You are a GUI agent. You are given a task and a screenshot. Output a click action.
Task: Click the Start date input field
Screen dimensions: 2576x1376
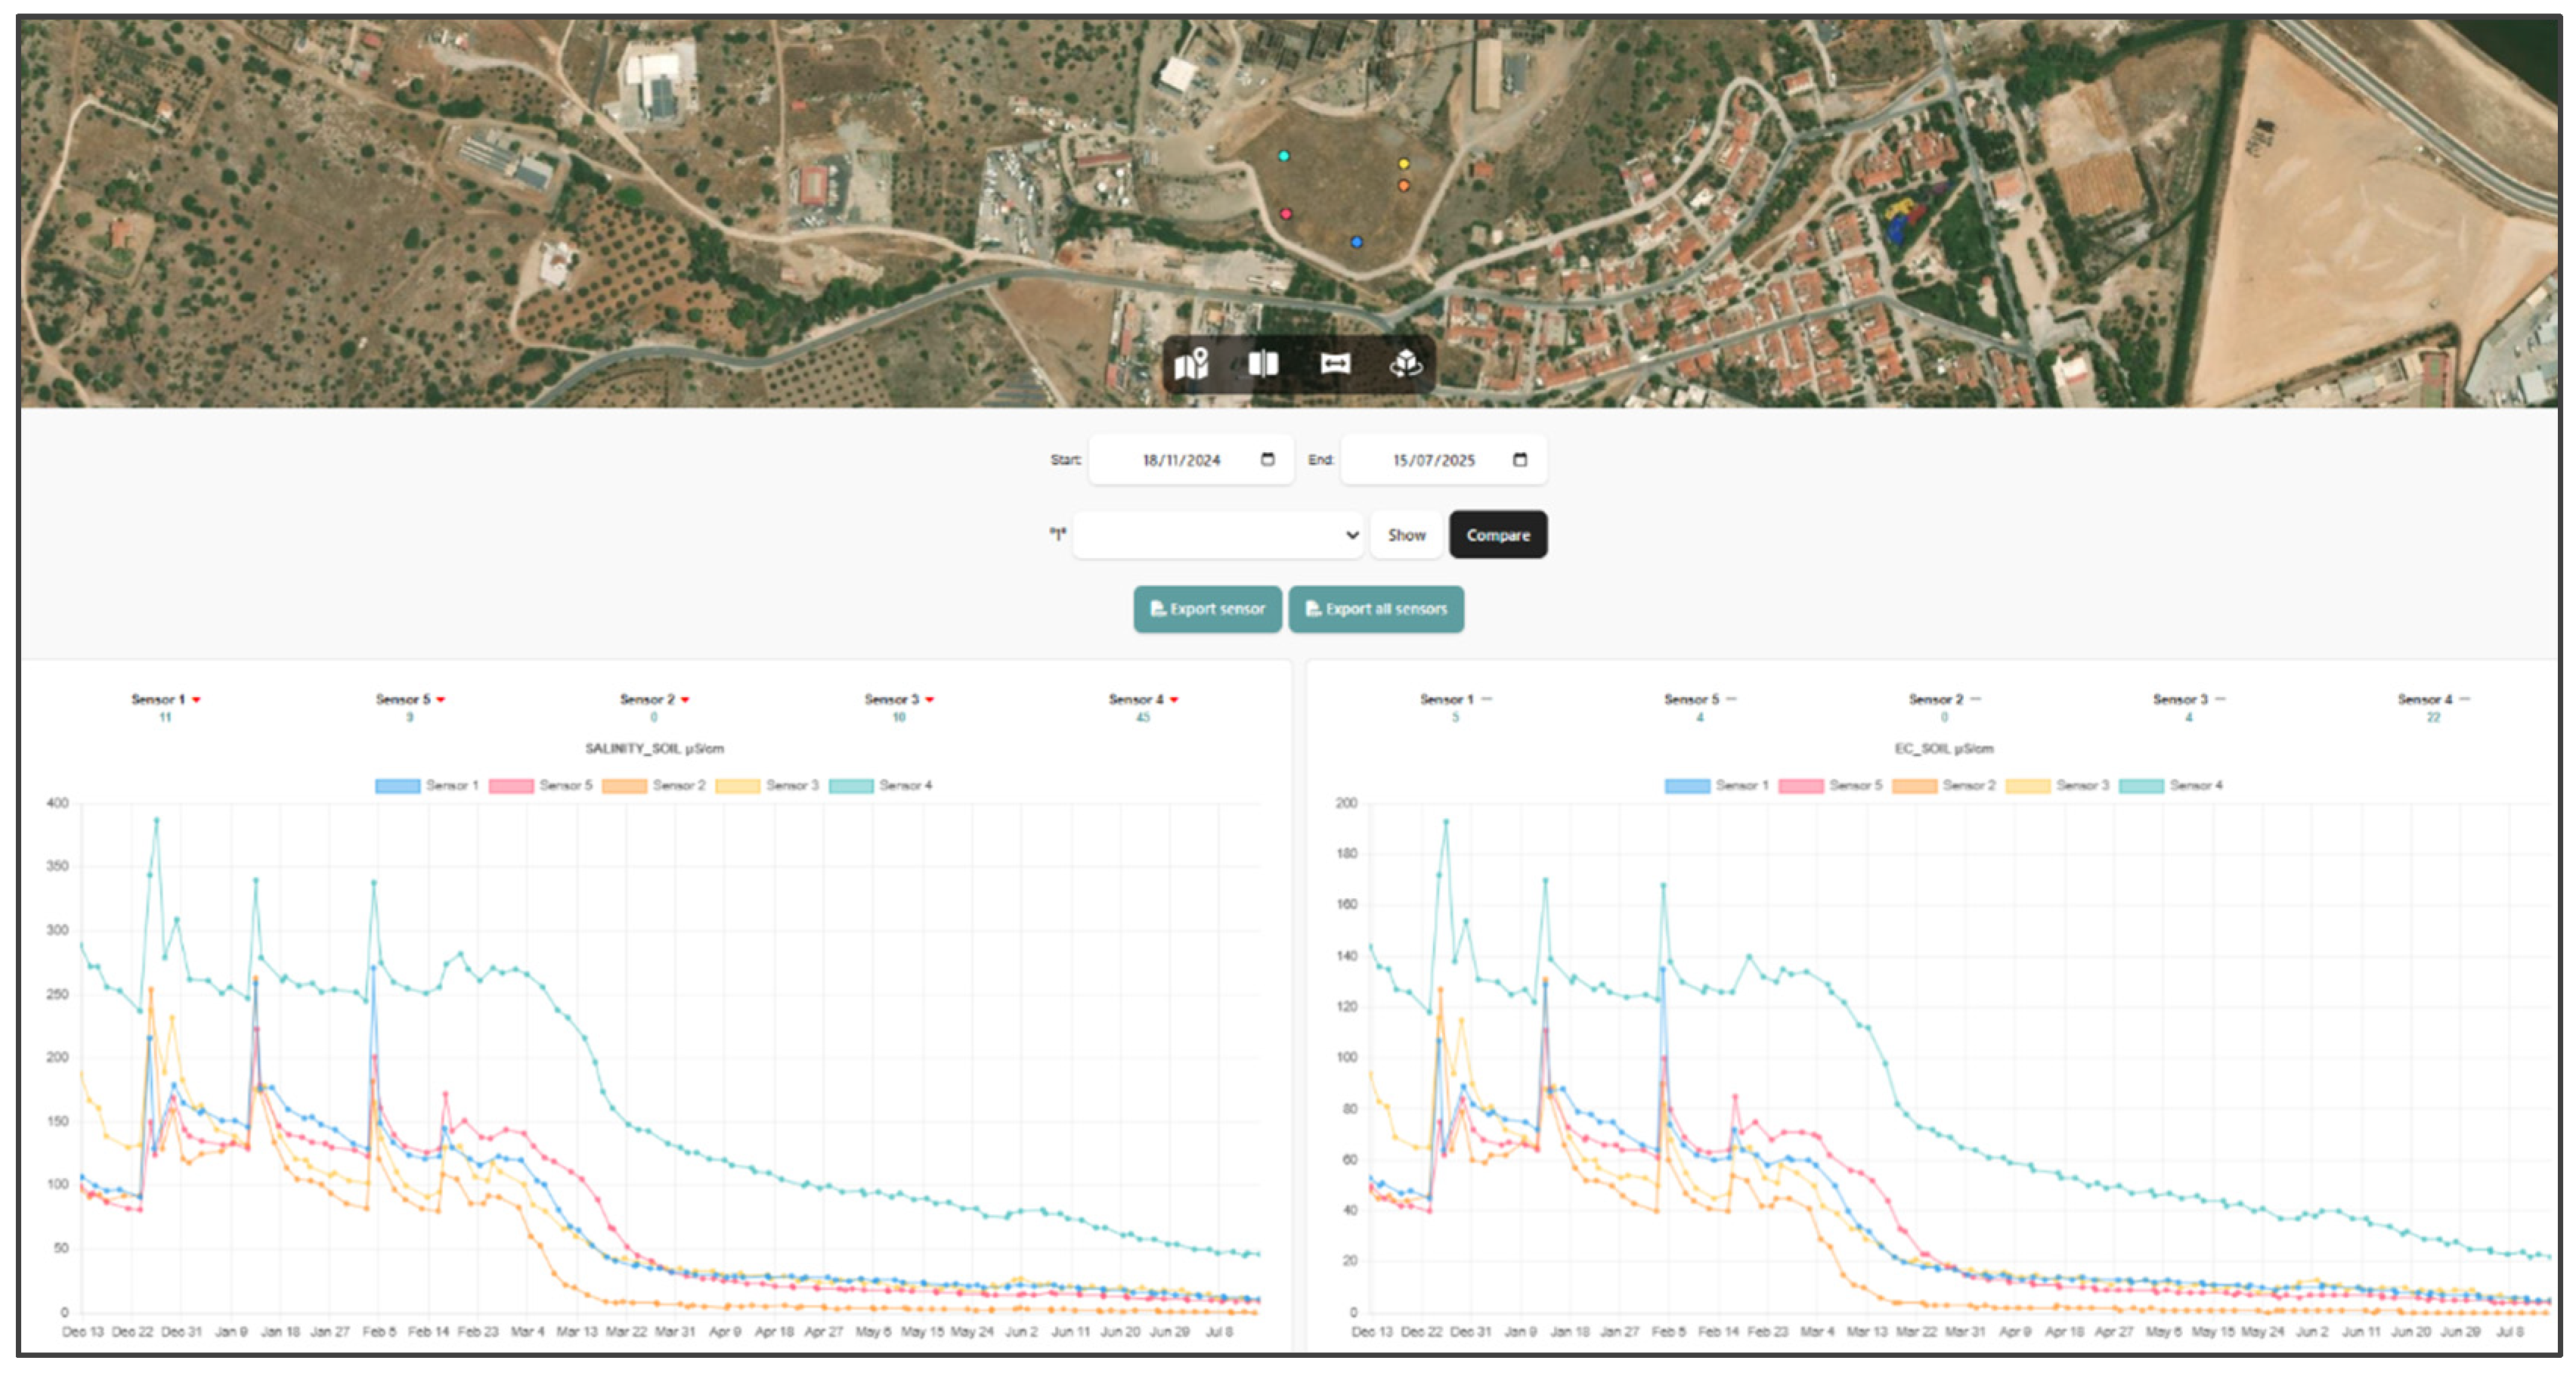coord(1191,460)
